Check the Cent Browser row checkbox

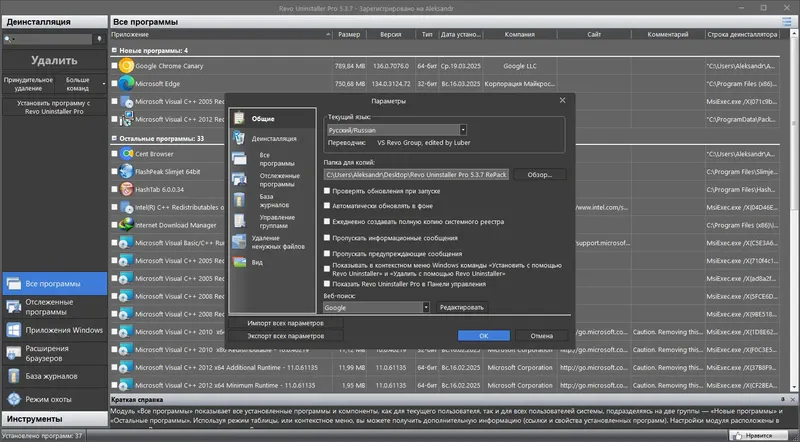114,154
